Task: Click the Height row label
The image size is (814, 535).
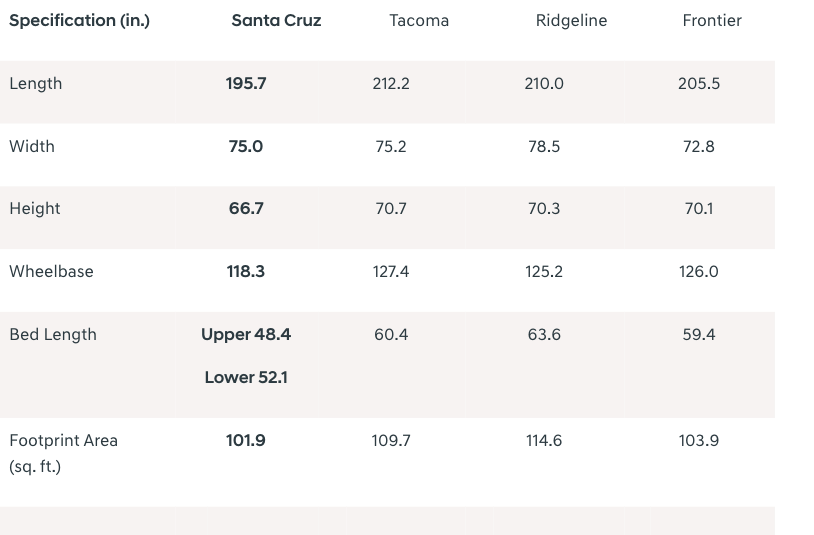Action: [x=35, y=208]
